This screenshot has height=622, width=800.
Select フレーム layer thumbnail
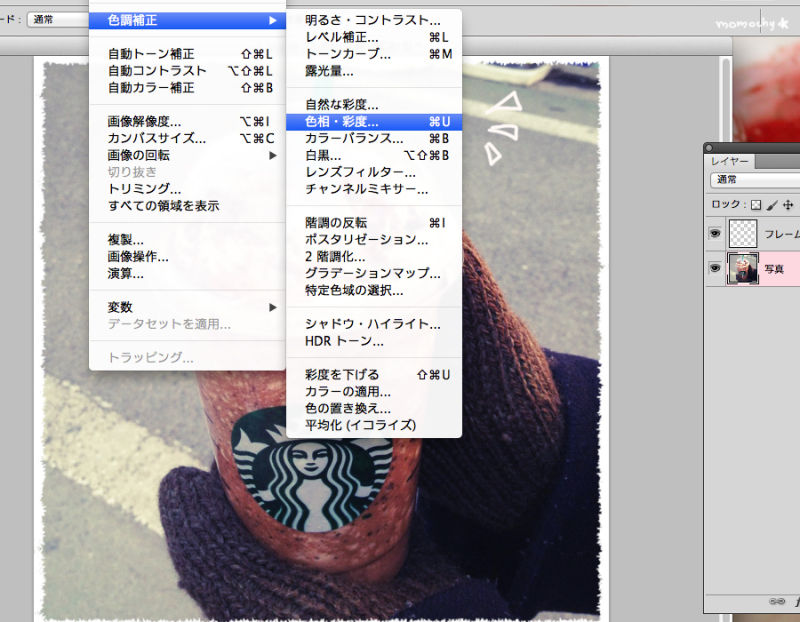[742, 234]
